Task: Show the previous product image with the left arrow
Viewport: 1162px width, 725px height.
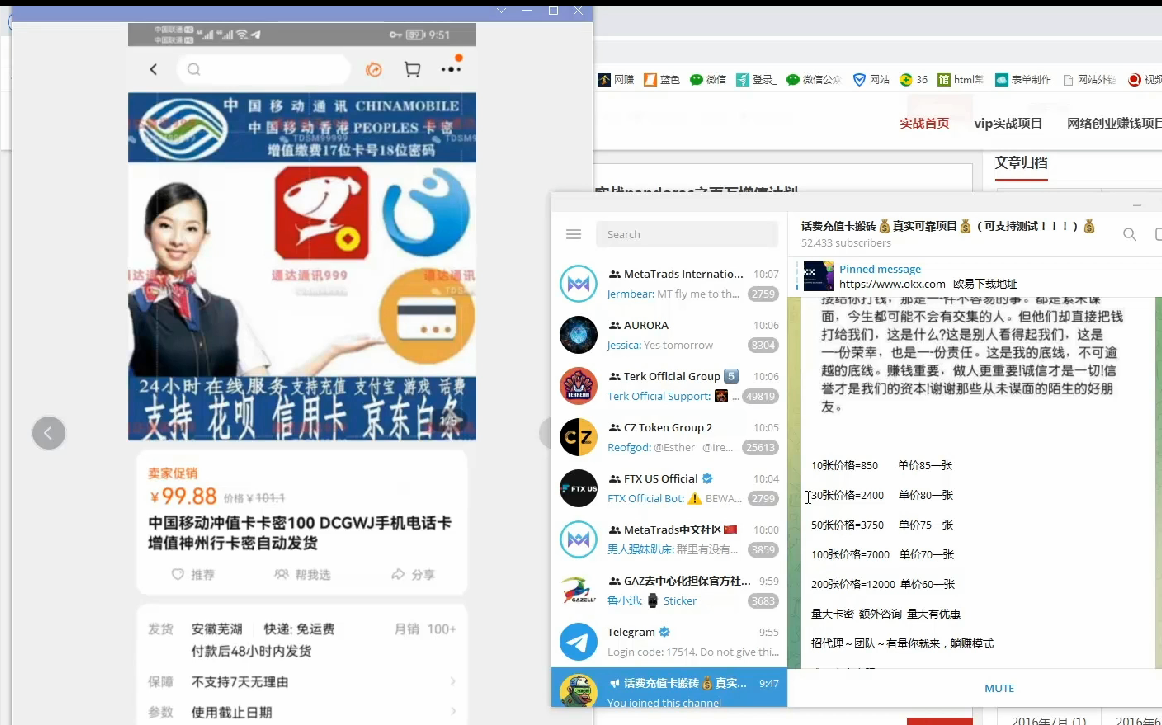Action: coord(48,433)
